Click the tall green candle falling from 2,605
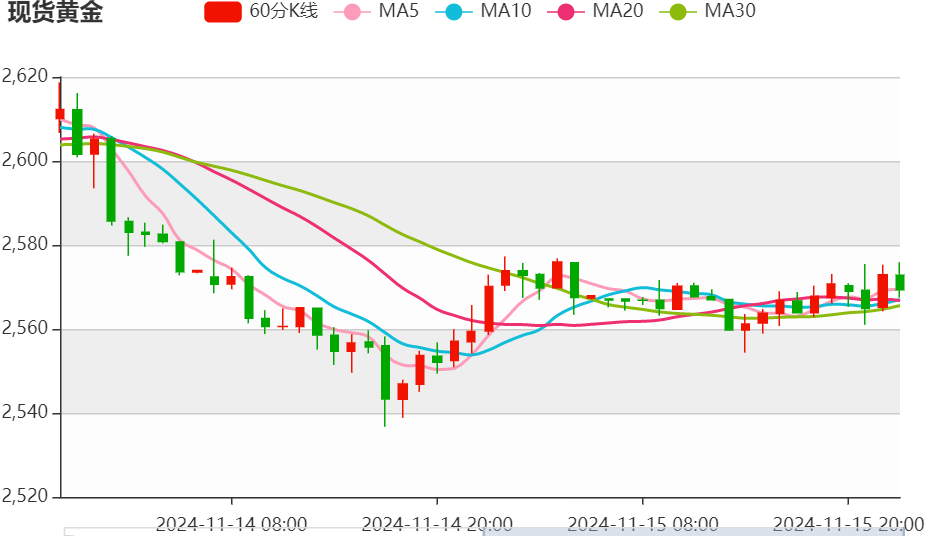 click(111, 180)
